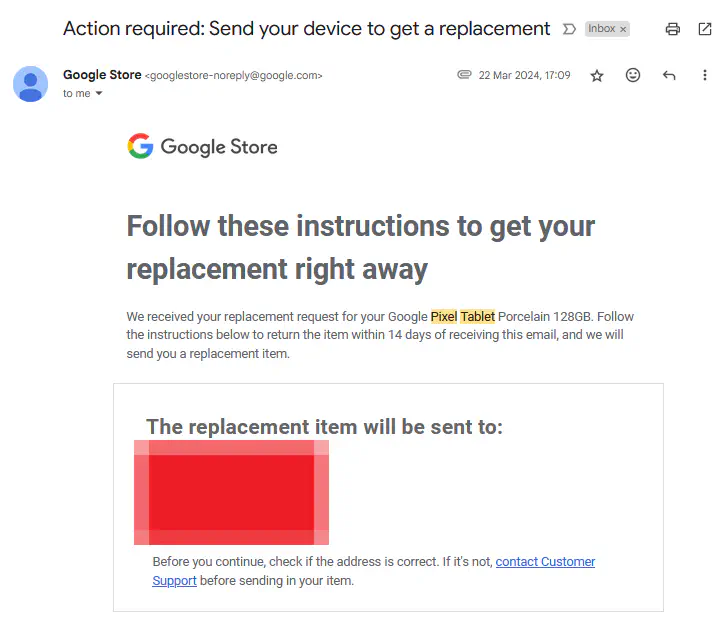Open the "contact Customer Support" link
Viewport: 722px width, 620px height.
(545, 562)
